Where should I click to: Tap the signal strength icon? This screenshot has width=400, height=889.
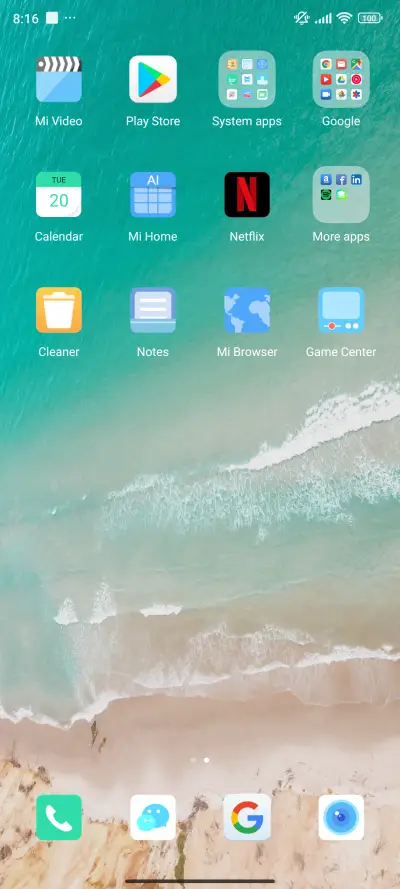point(324,19)
